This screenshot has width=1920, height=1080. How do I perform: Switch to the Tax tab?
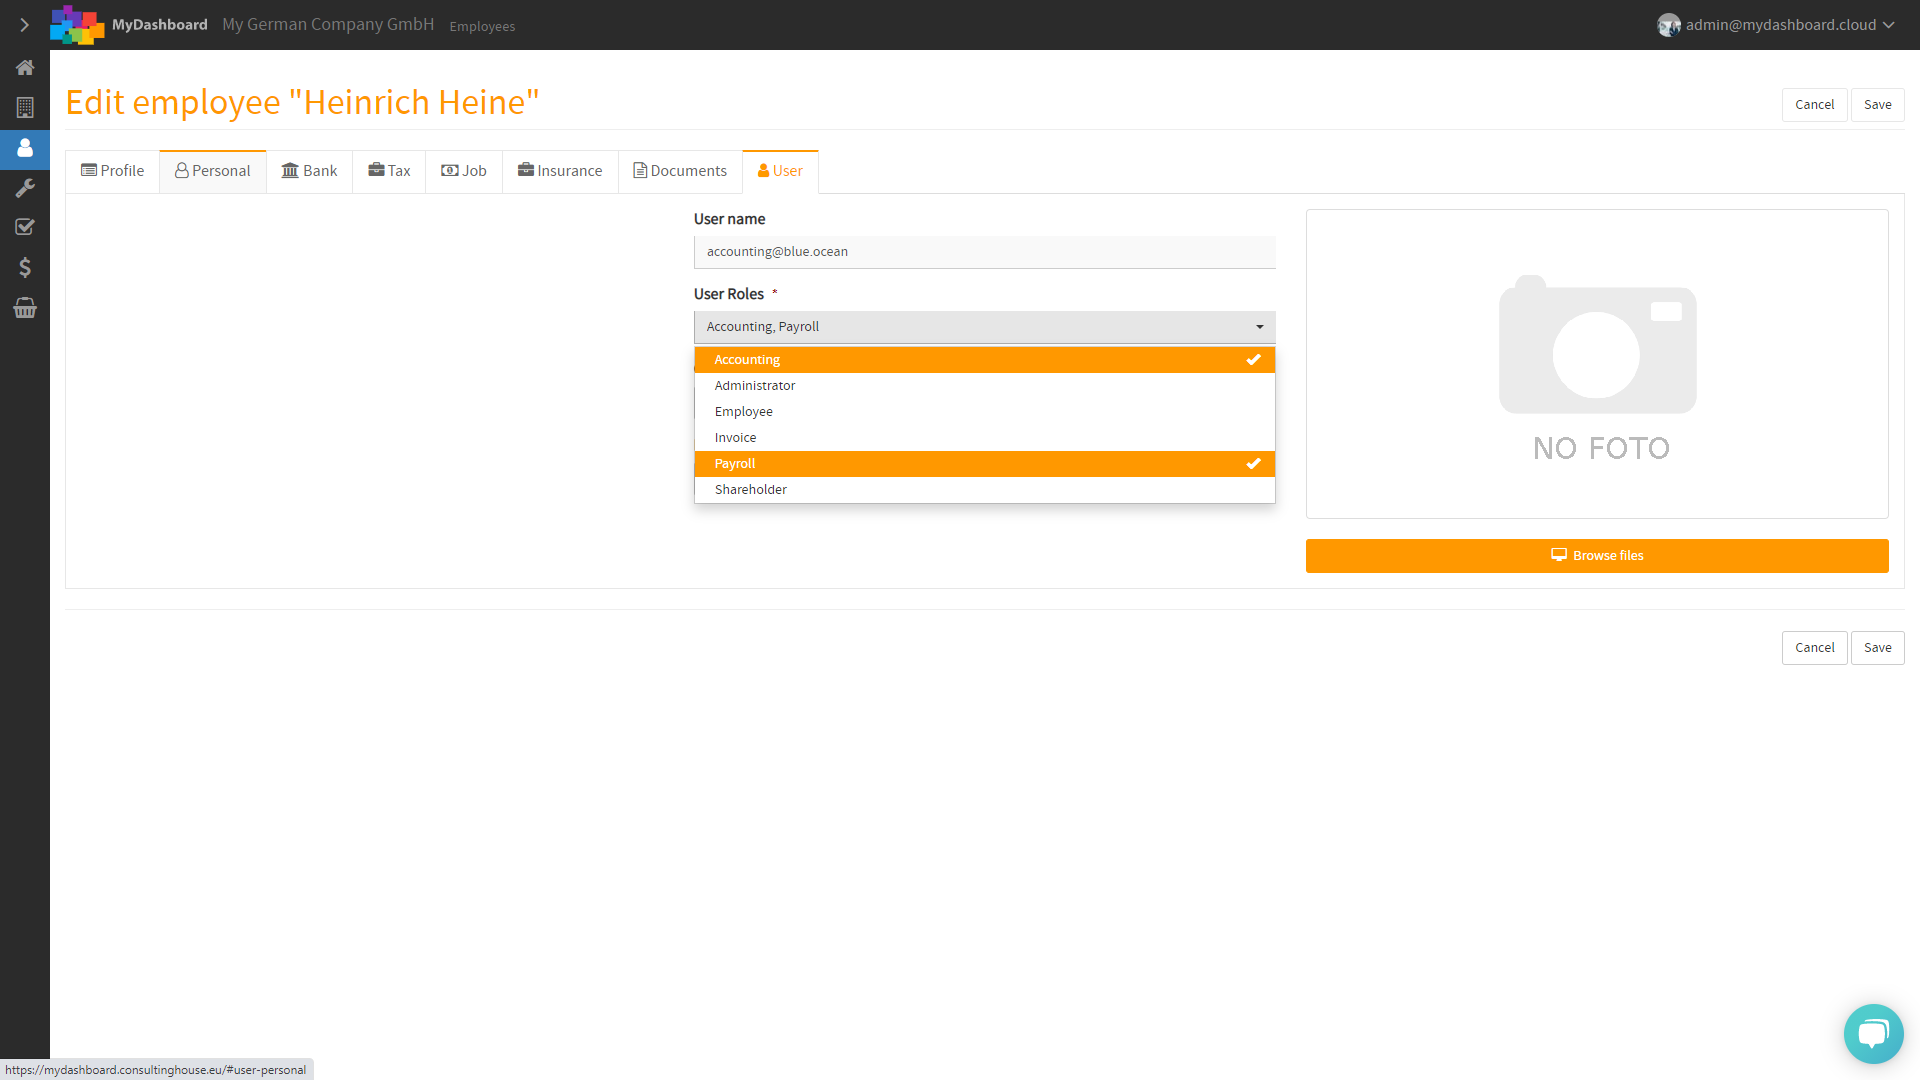point(390,171)
